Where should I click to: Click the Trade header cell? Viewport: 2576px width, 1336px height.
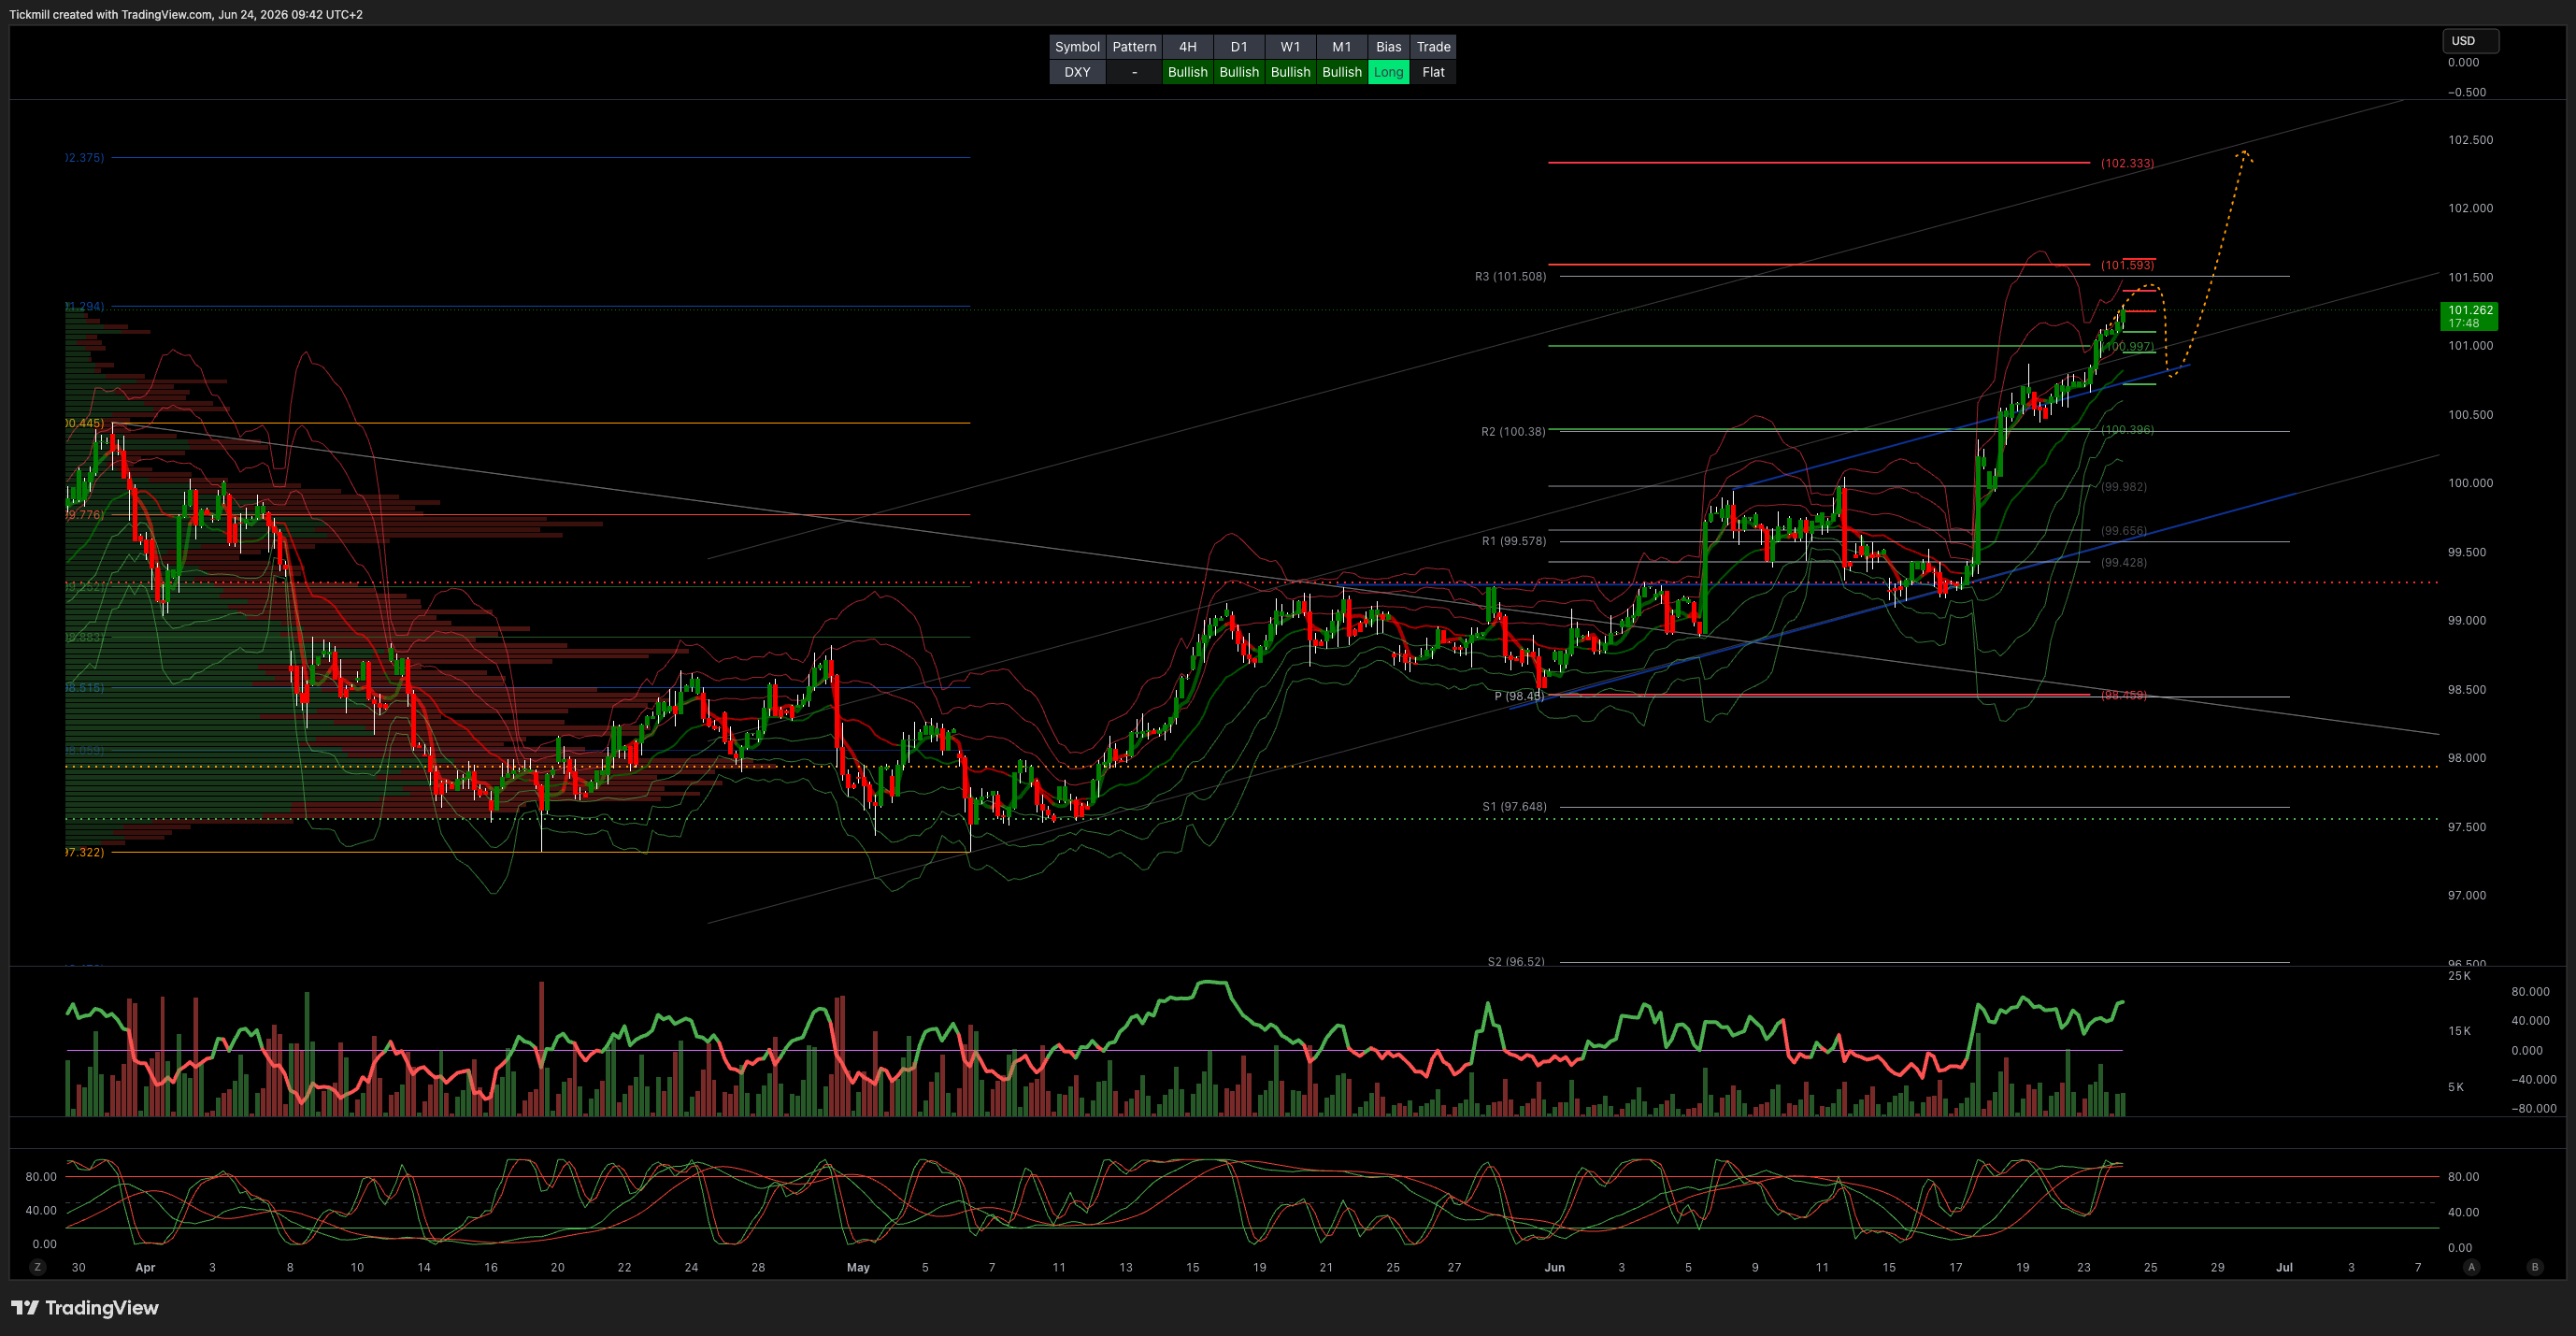click(x=1433, y=47)
